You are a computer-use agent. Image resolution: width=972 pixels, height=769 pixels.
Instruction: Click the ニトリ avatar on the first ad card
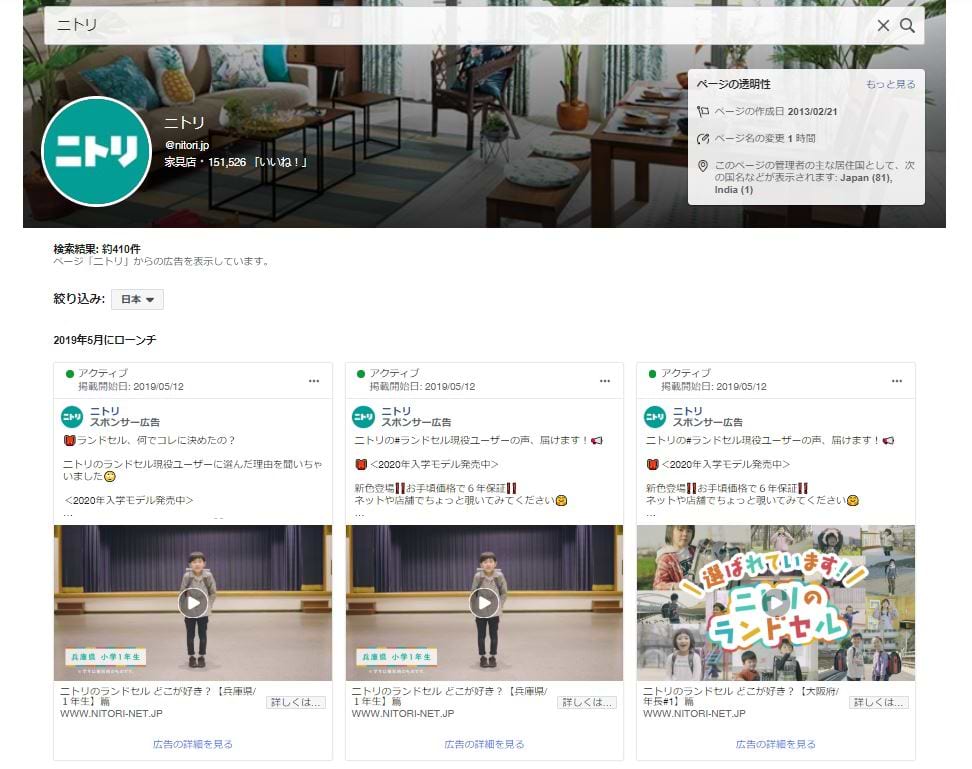tap(72, 416)
